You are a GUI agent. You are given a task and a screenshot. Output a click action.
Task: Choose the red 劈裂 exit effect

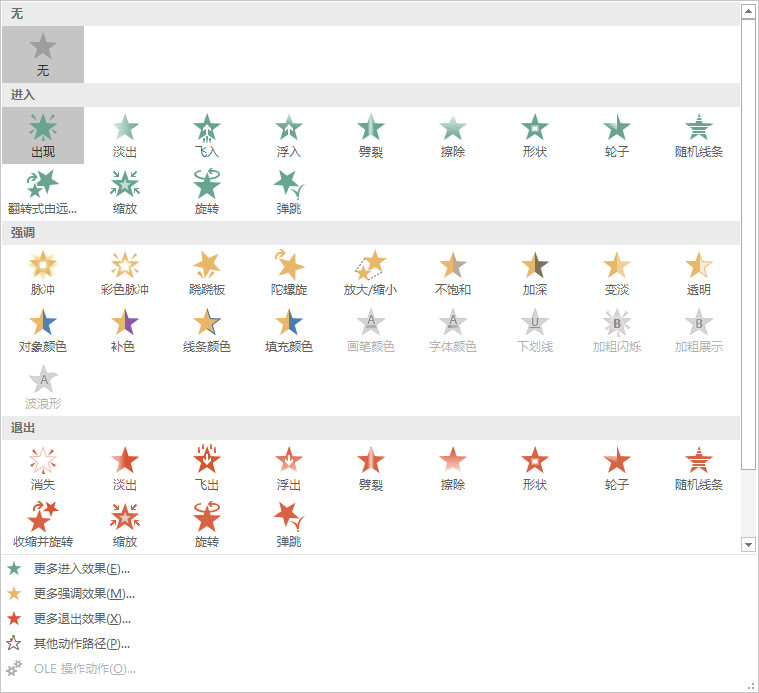tap(371, 468)
